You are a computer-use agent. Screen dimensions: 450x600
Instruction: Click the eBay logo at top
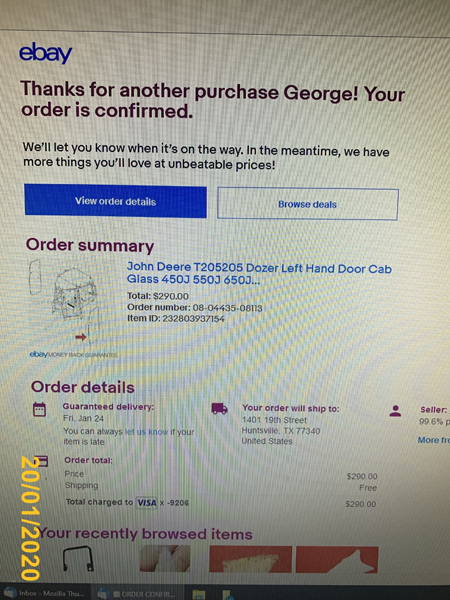click(46, 53)
